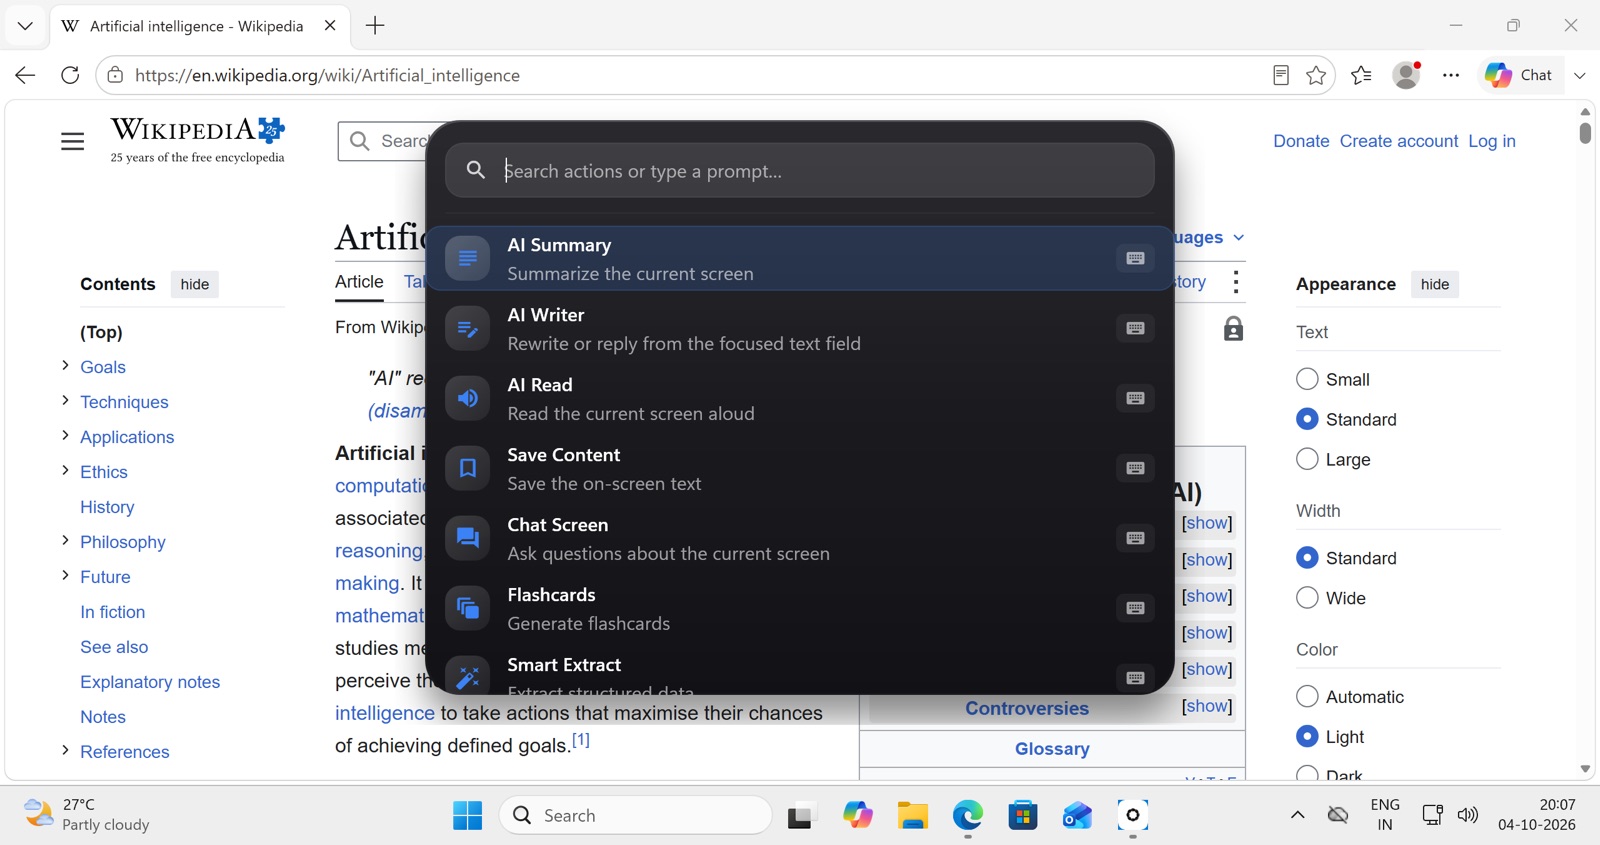
Task: Expand the Philosophy section in Contents
Action: (x=65, y=541)
